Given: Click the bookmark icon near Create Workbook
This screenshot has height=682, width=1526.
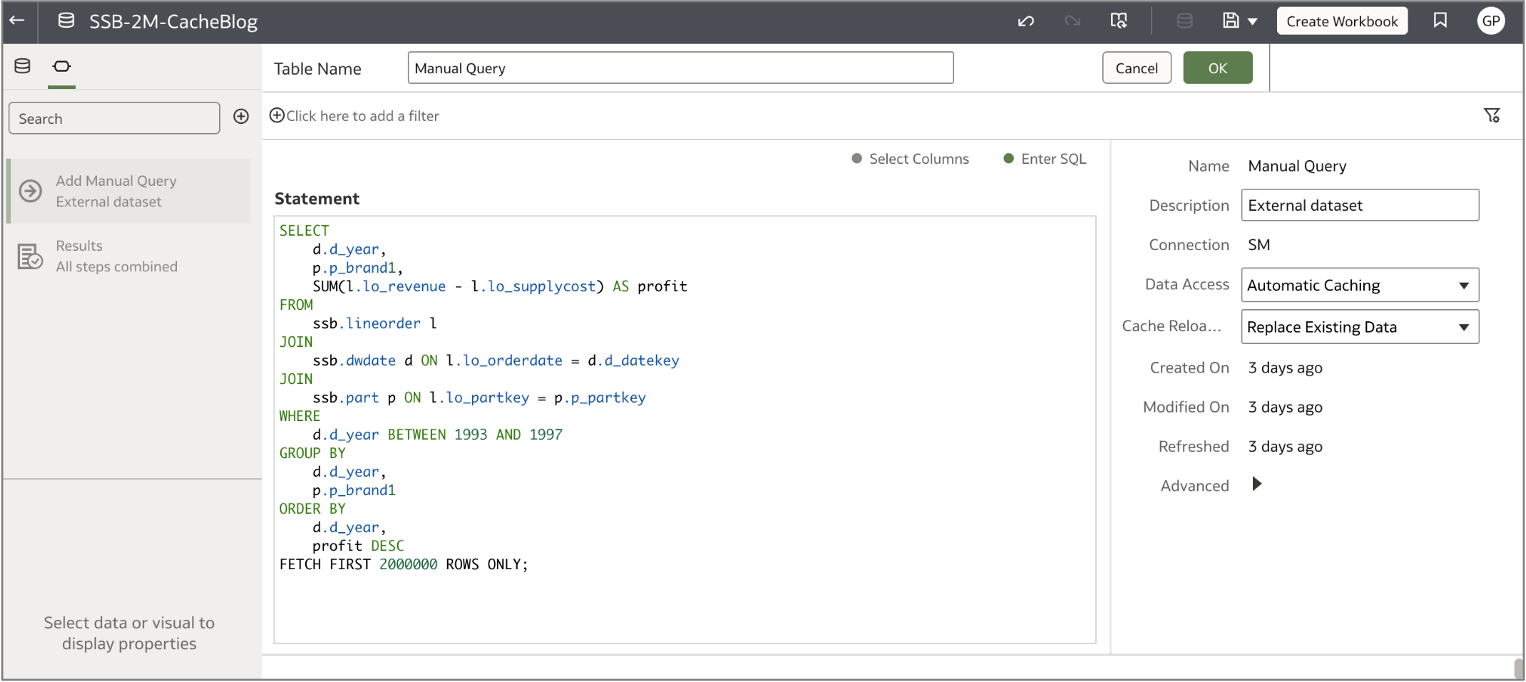Looking at the screenshot, I should pos(1441,20).
